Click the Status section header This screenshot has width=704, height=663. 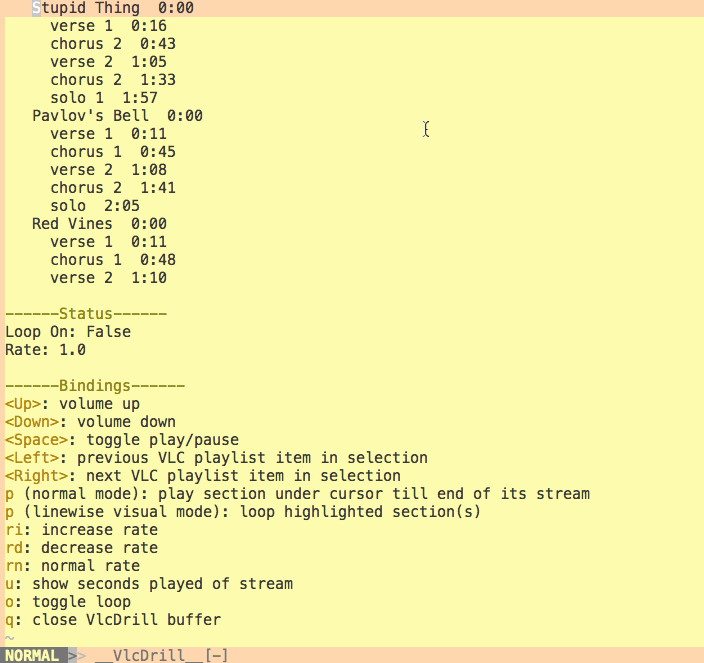coord(86,314)
